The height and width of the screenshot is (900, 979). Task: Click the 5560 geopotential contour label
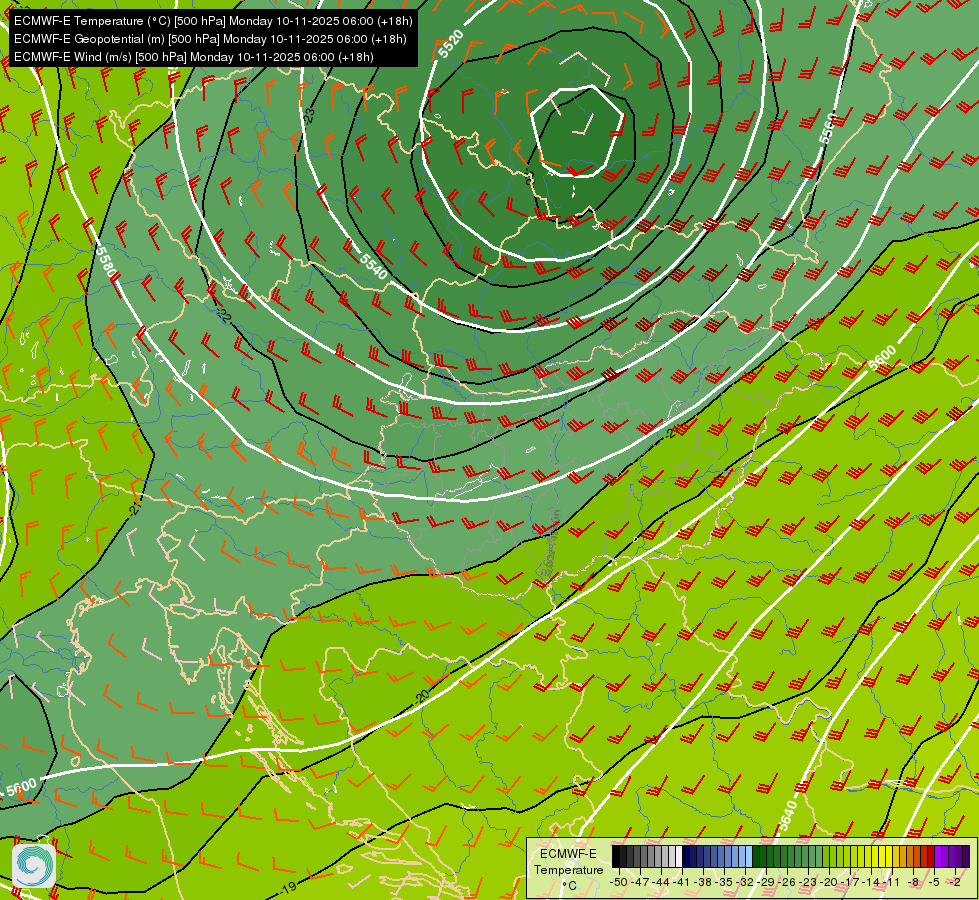[x=827, y=129]
